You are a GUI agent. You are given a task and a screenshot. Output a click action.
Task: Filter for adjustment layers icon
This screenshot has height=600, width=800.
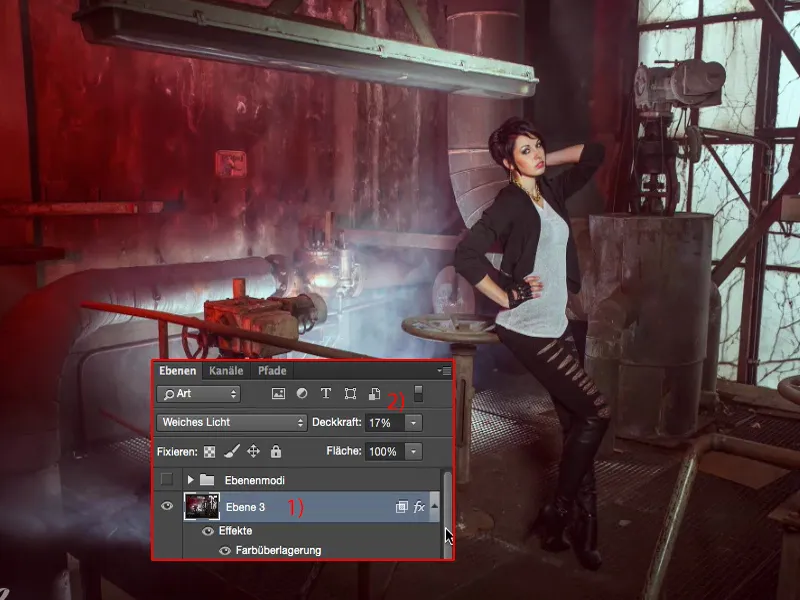point(302,393)
